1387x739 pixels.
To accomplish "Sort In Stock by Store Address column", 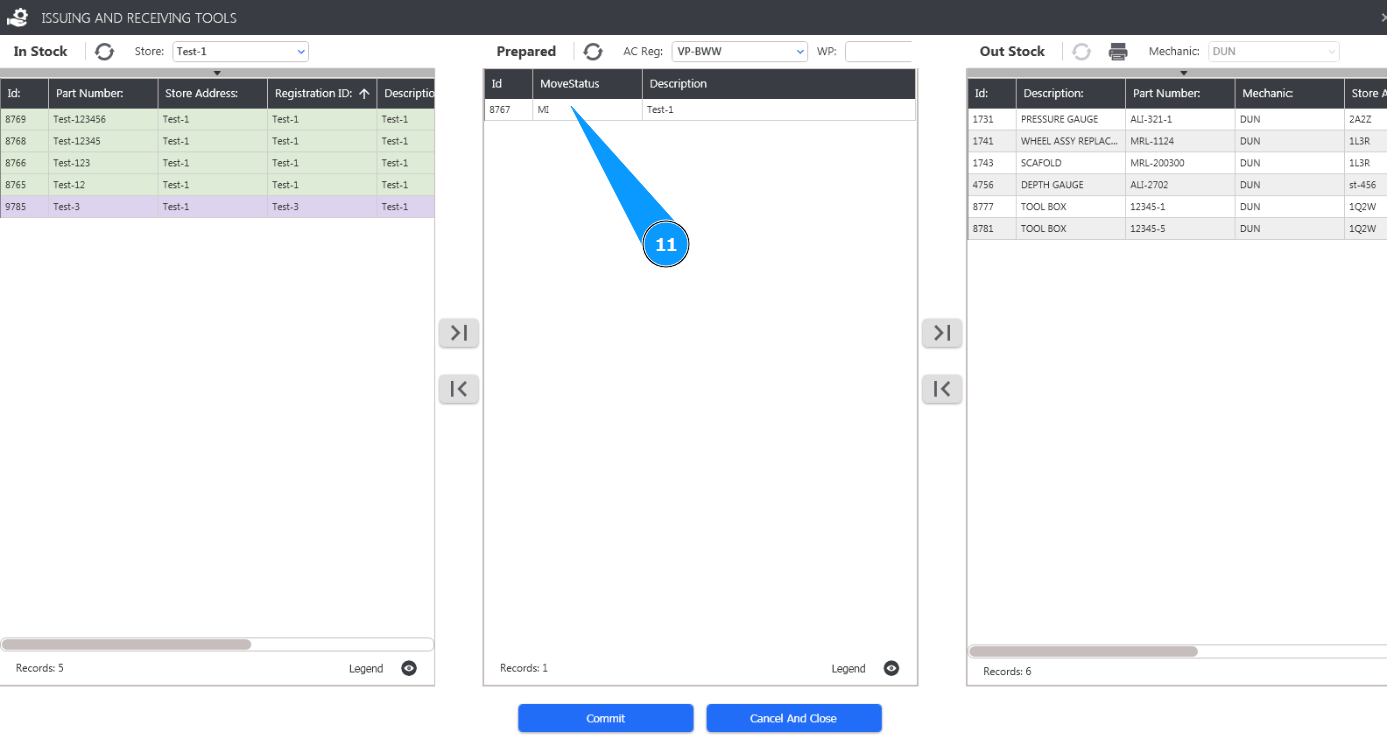I will (x=212, y=94).
